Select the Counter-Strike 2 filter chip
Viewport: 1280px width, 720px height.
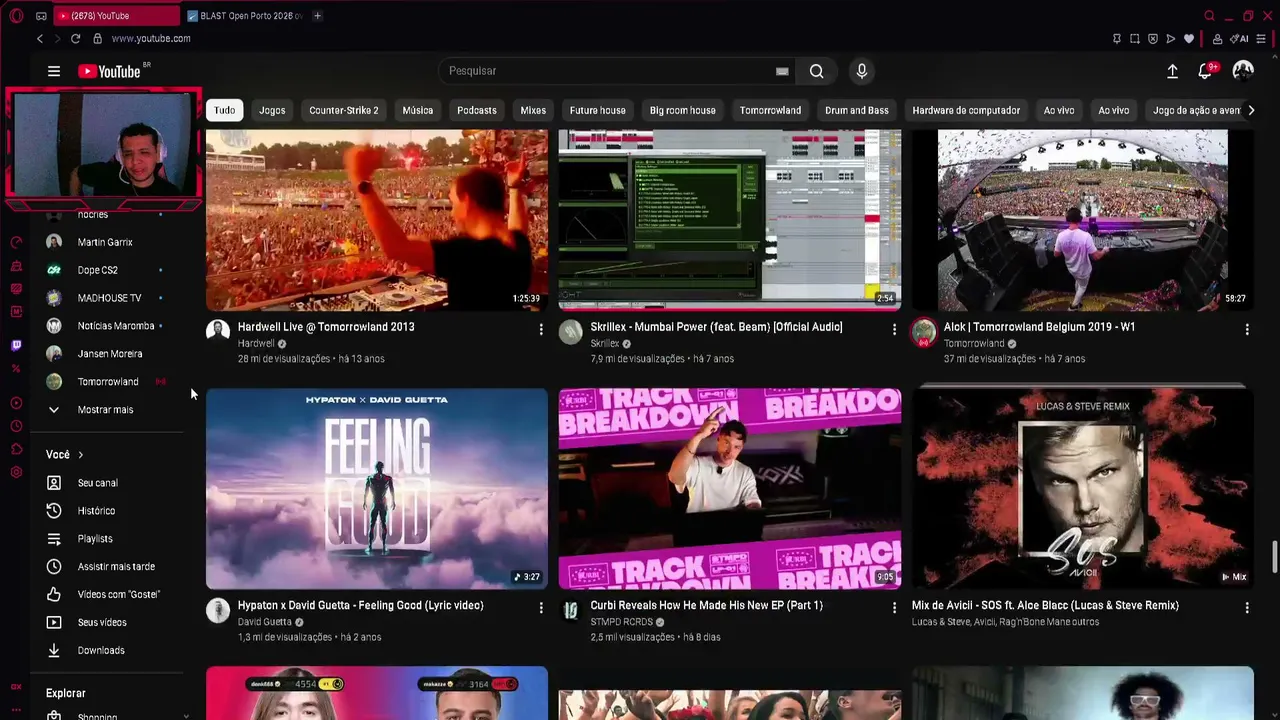click(x=344, y=111)
